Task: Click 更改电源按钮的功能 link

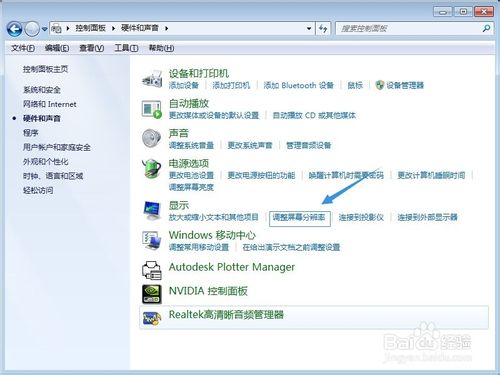Action: tap(261, 175)
